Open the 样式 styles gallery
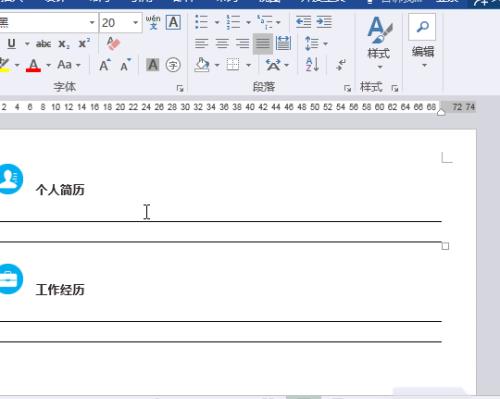Image resolution: width=500 pixels, height=399 pixels. (x=379, y=43)
